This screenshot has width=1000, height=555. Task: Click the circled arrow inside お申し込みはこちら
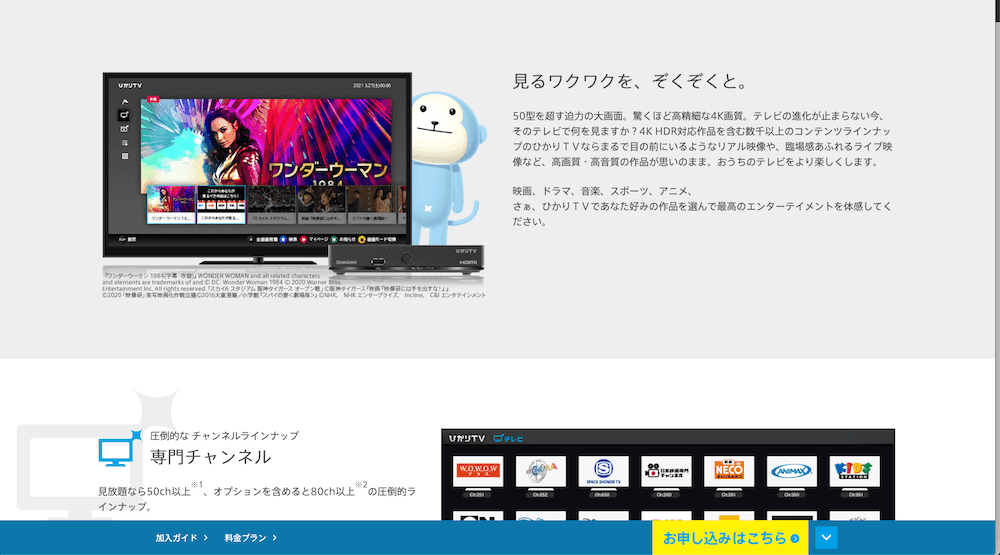click(x=795, y=538)
